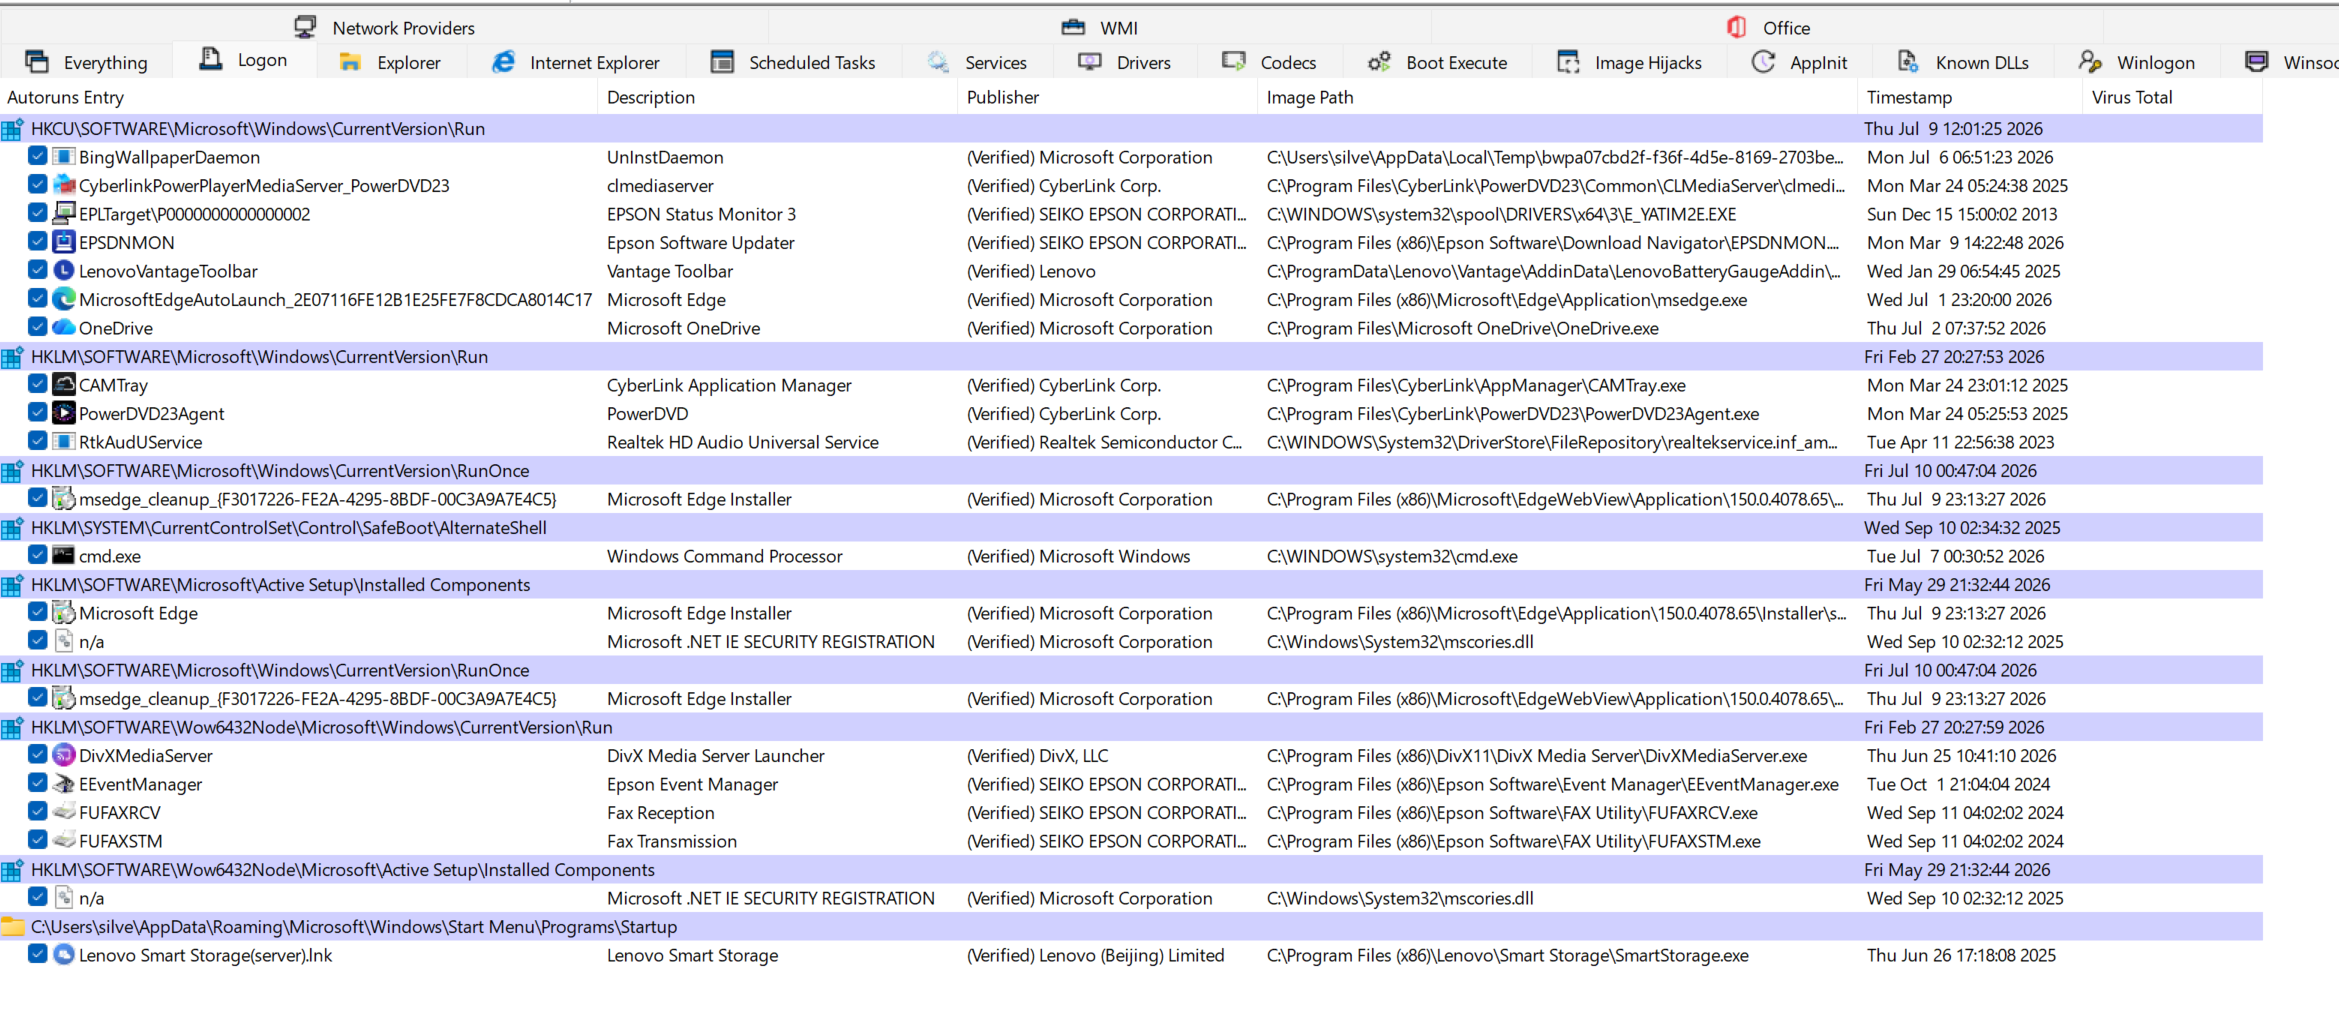This screenshot has height=1015, width=2339.
Task: Select the SafeBoot\AlternateShell registry key row
Action: (x=1131, y=527)
